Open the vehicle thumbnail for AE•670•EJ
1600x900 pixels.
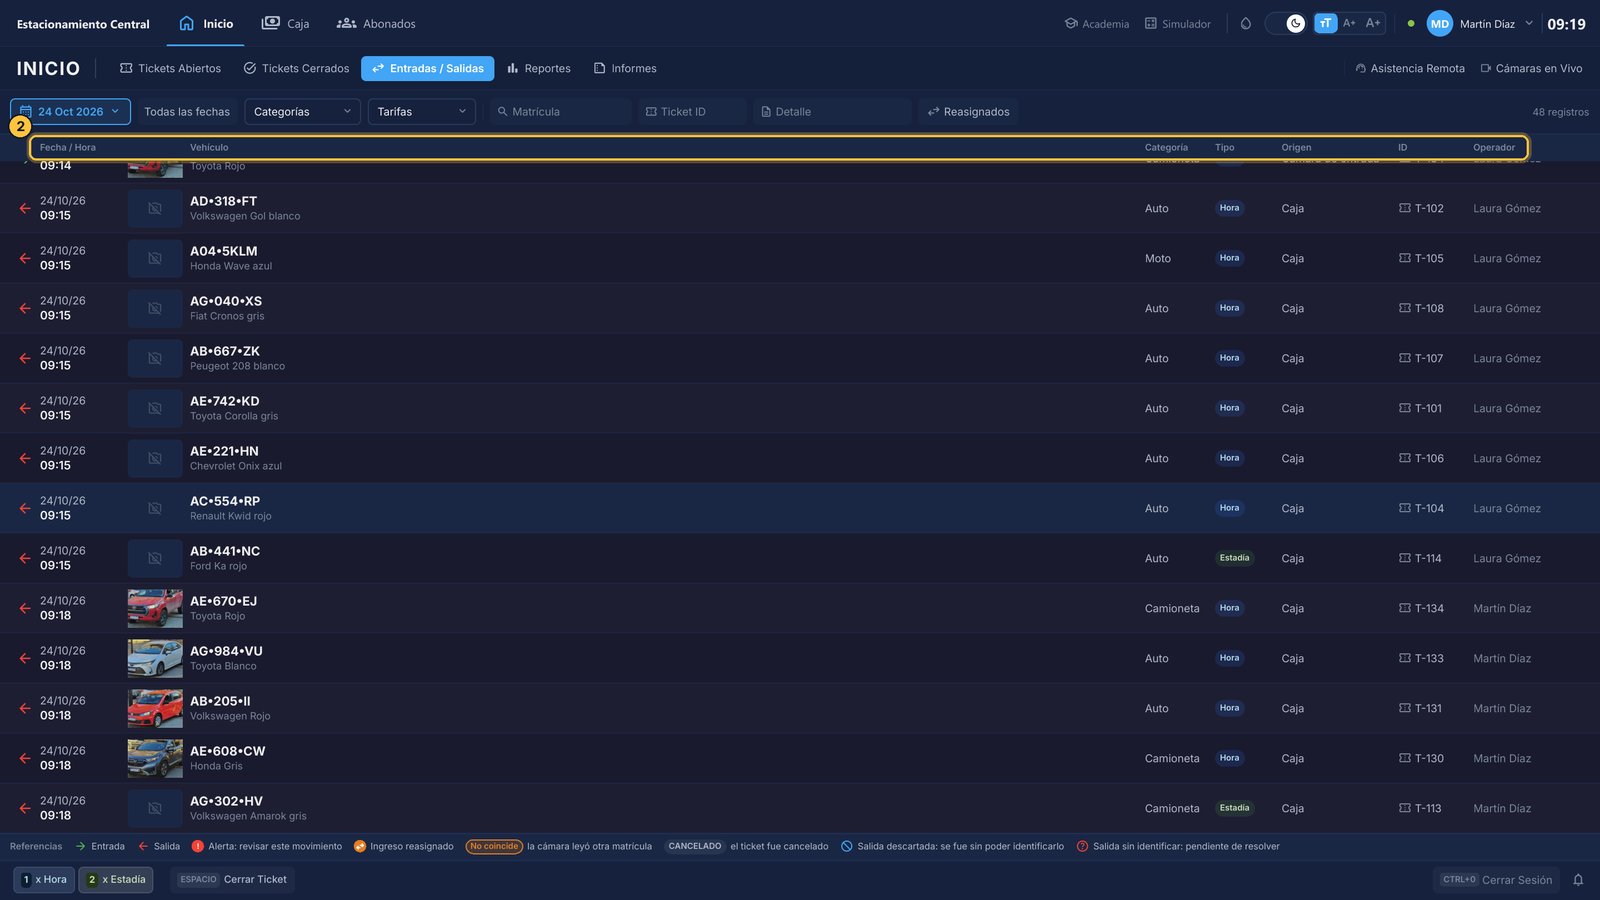155,608
